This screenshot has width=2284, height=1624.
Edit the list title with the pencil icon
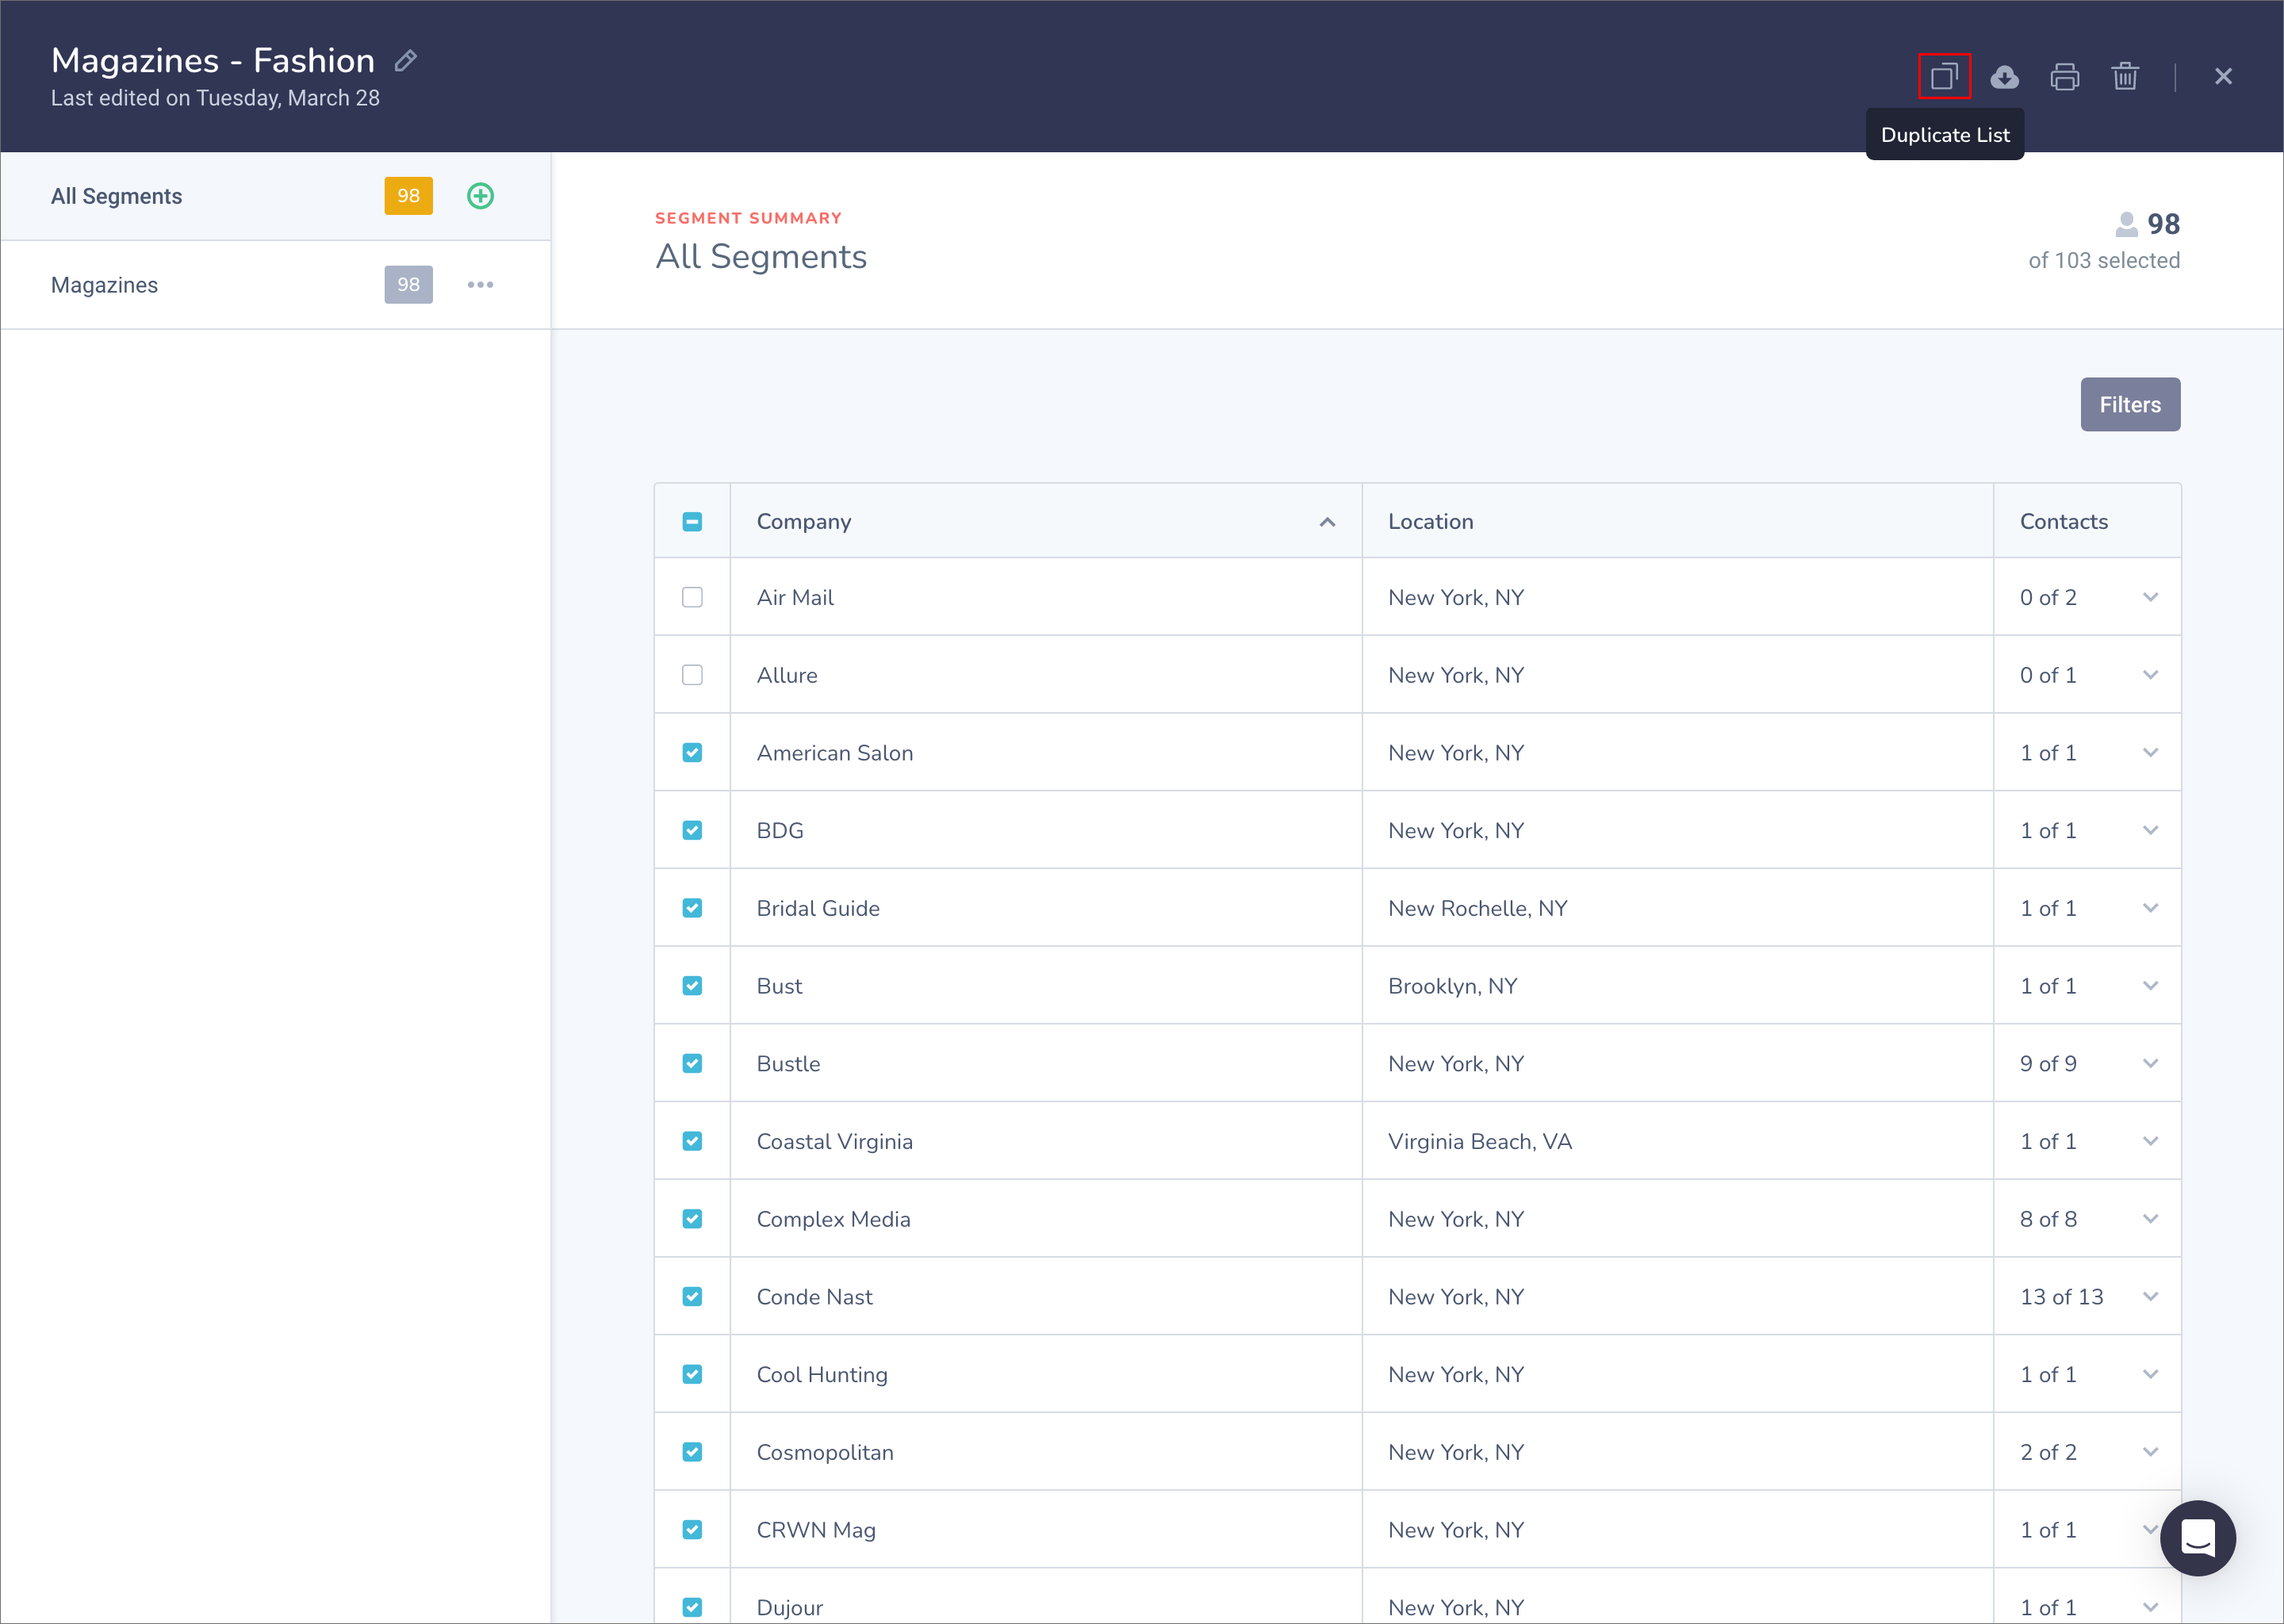click(406, 61)
